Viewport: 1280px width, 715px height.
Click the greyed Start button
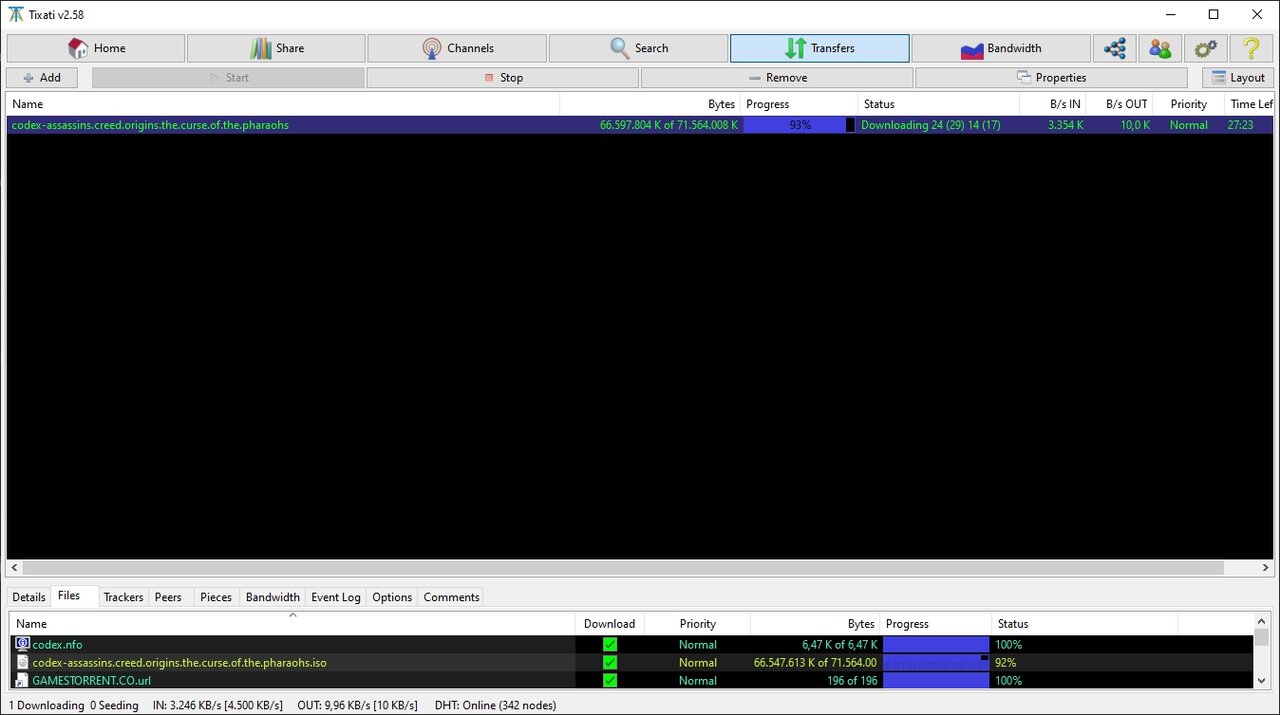click(x=228, y=77)
